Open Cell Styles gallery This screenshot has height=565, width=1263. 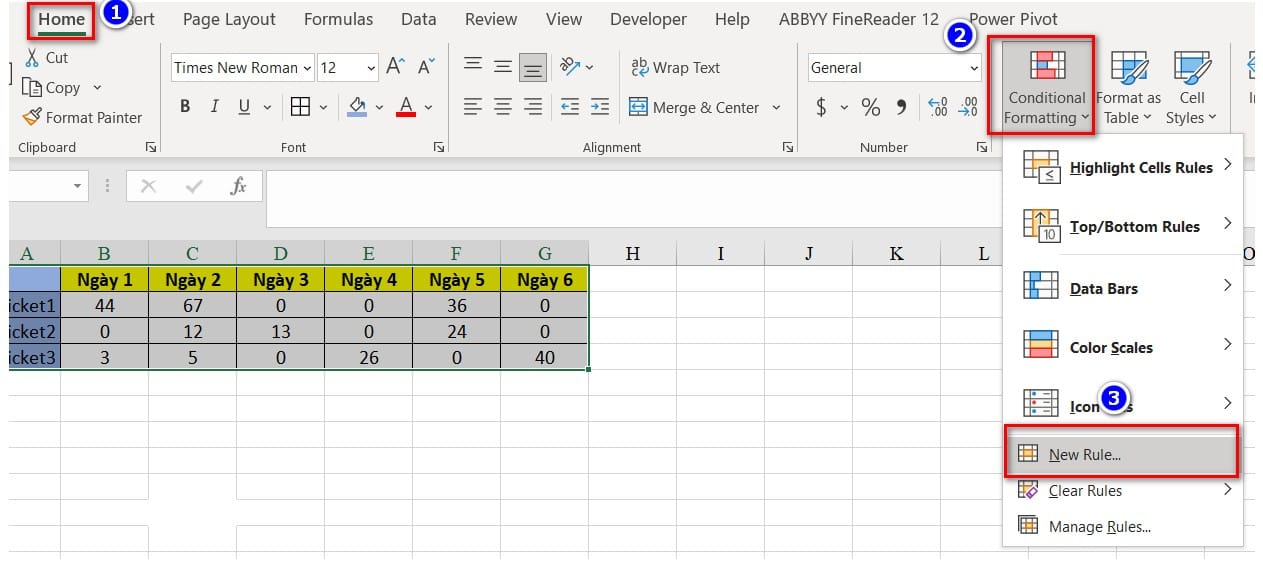(x=1191, y=87)
